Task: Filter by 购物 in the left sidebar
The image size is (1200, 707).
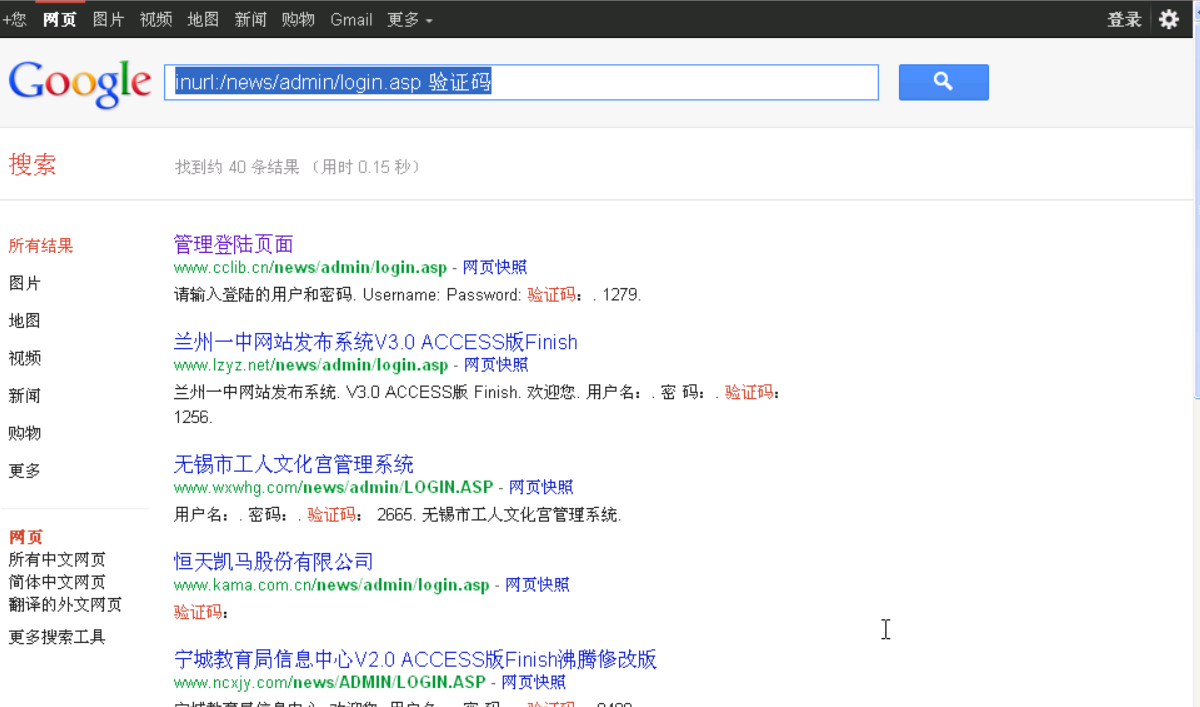Action: coord(25,433)
